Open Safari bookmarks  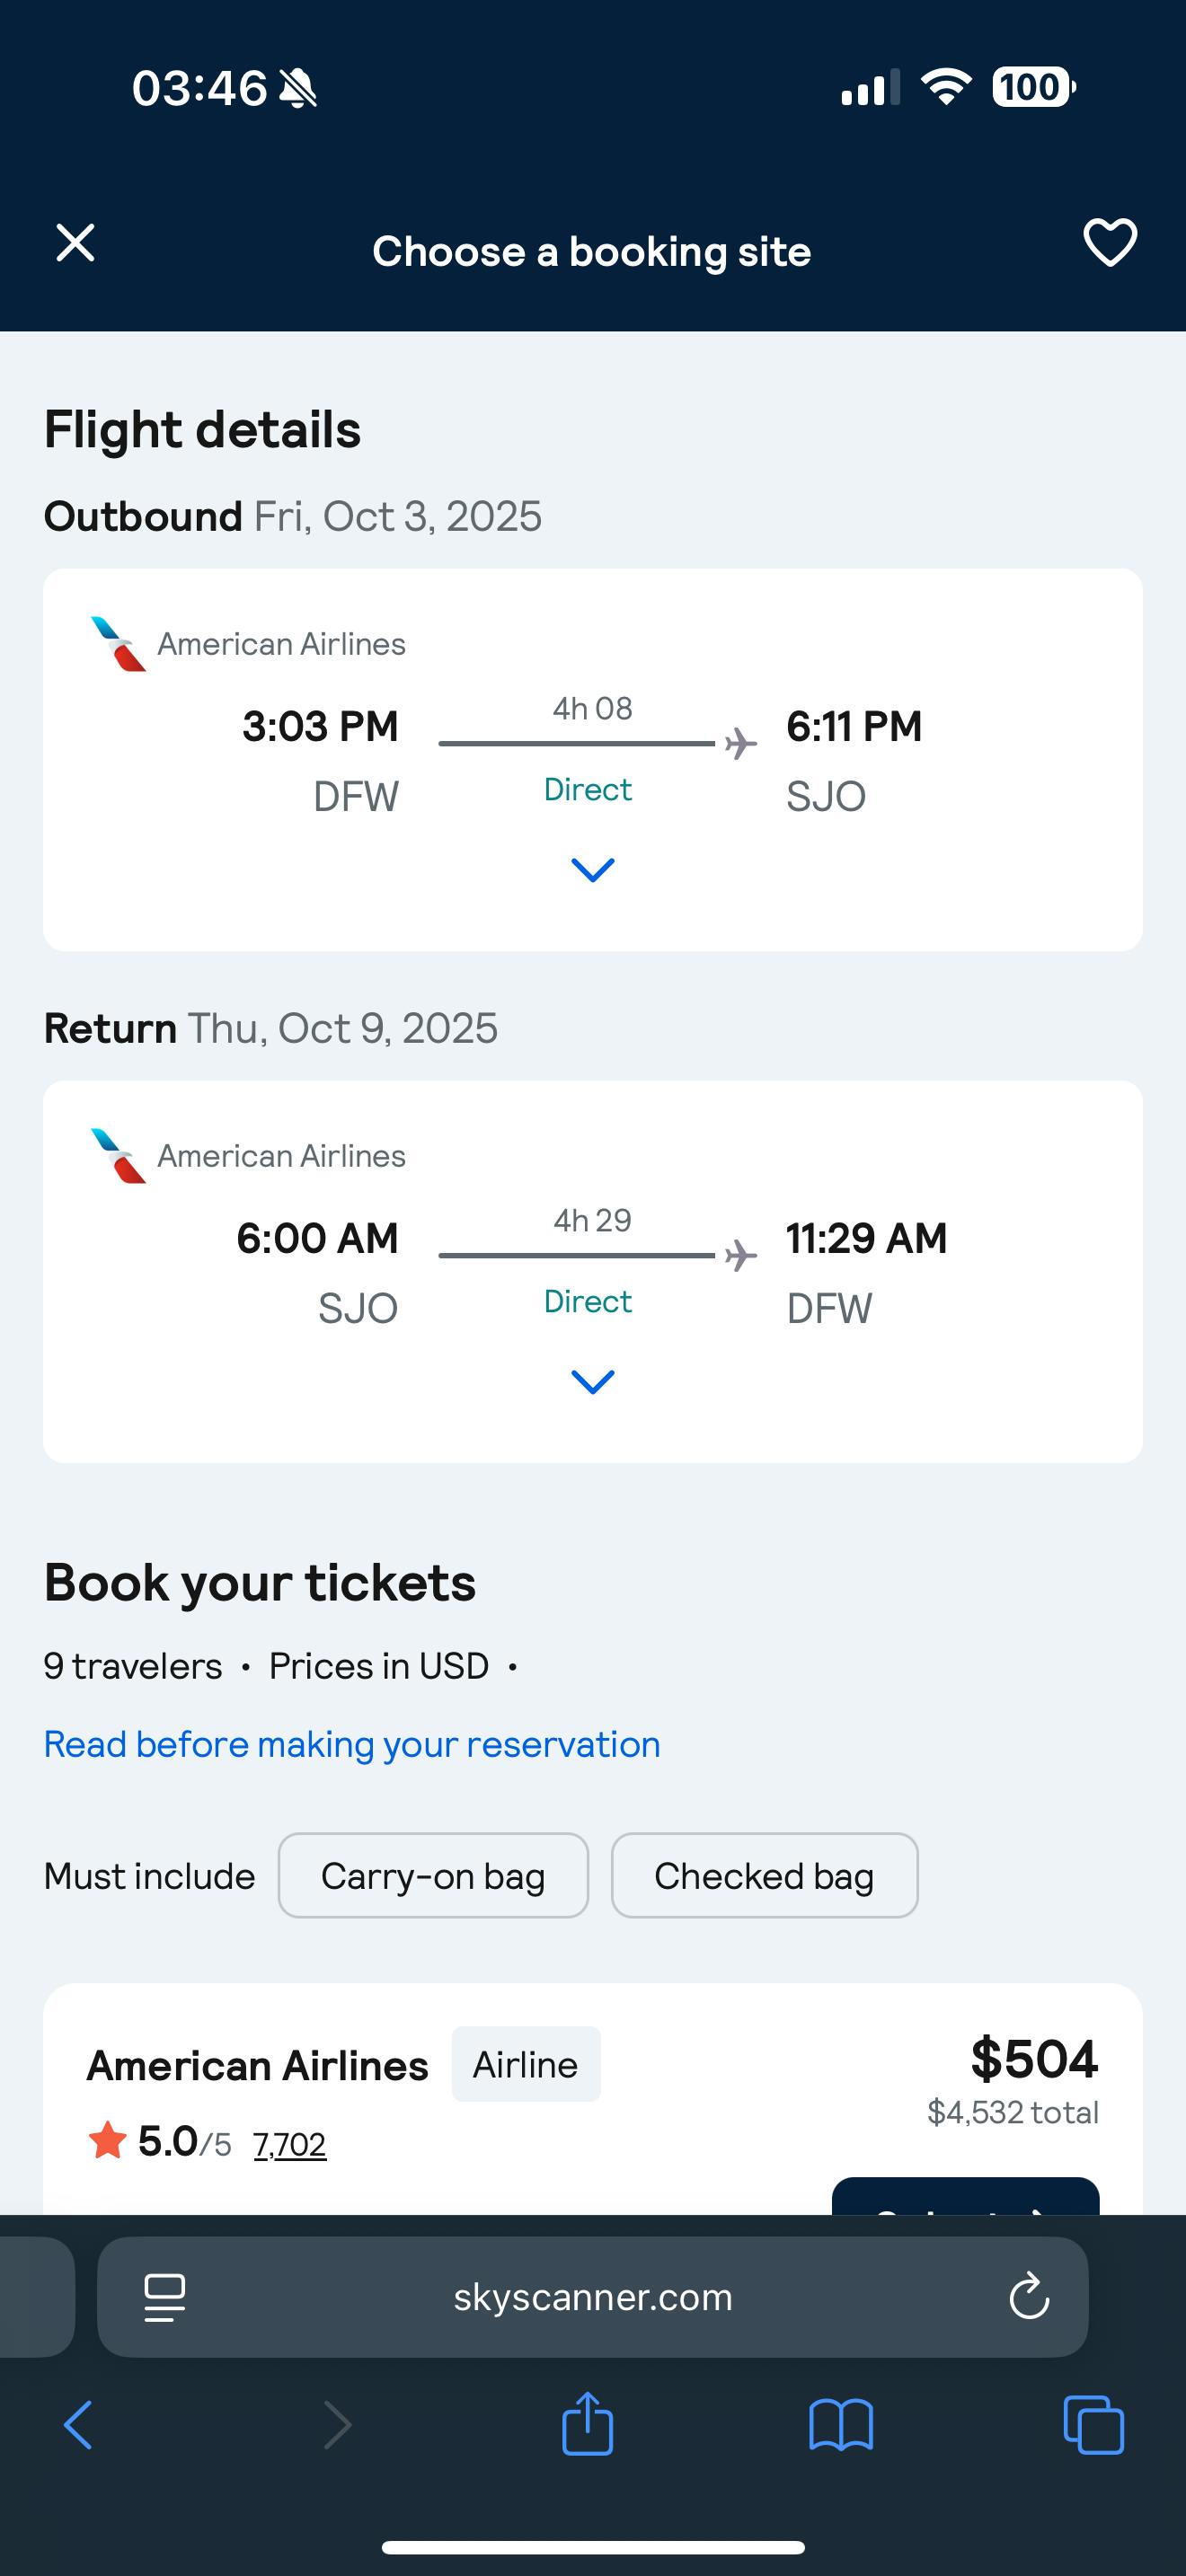[841, 2425]
